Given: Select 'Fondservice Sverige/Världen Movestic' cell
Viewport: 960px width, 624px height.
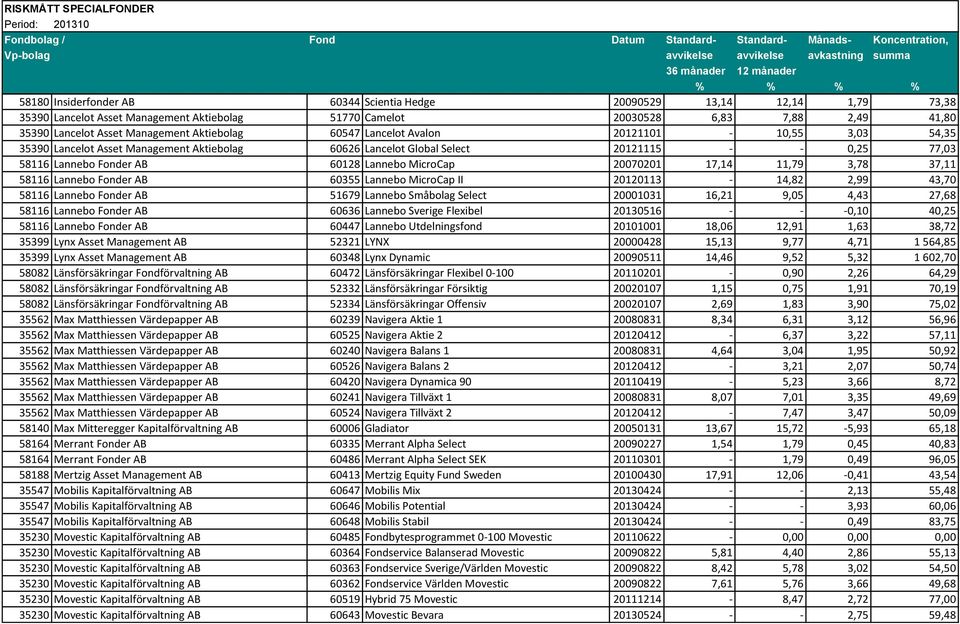Looking at the screenshot, I should (x=486, y=568).
